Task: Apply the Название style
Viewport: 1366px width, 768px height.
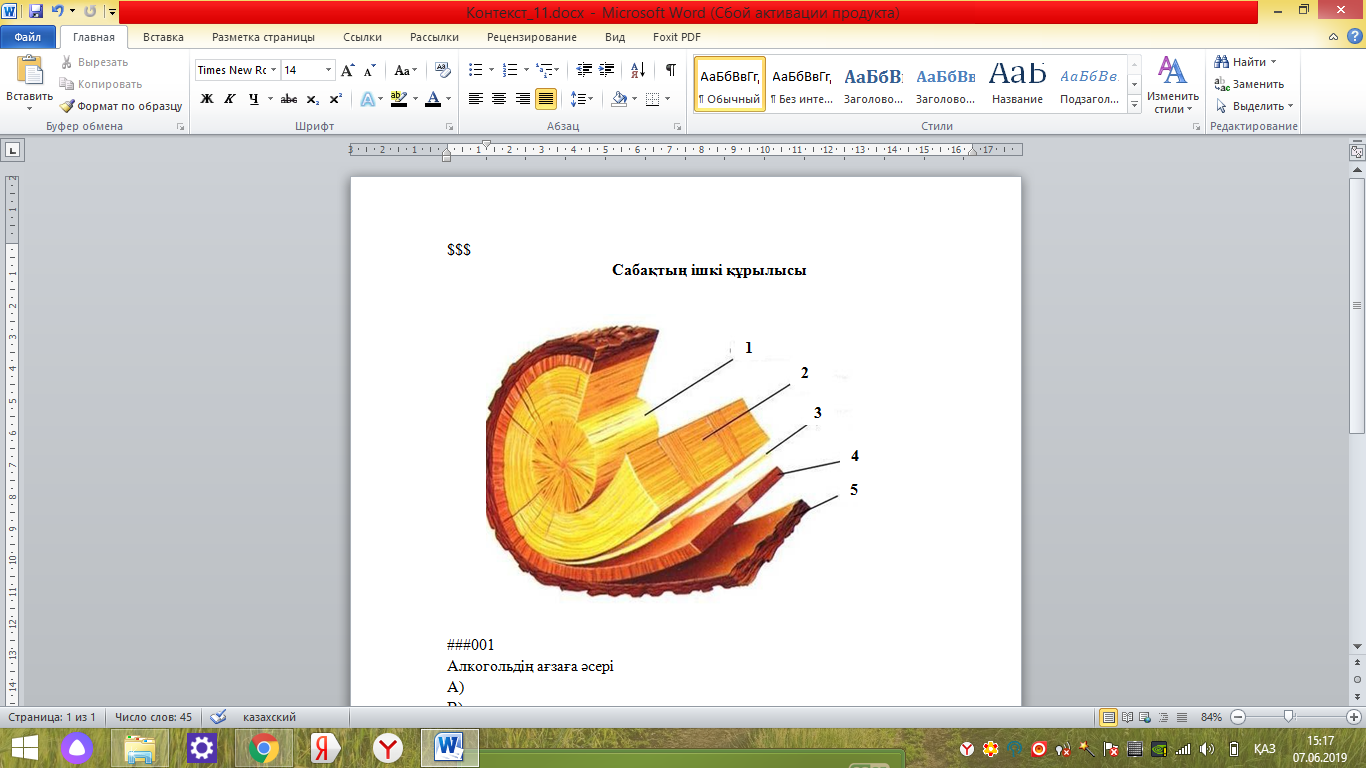Action: click(x=1018, y=84)
